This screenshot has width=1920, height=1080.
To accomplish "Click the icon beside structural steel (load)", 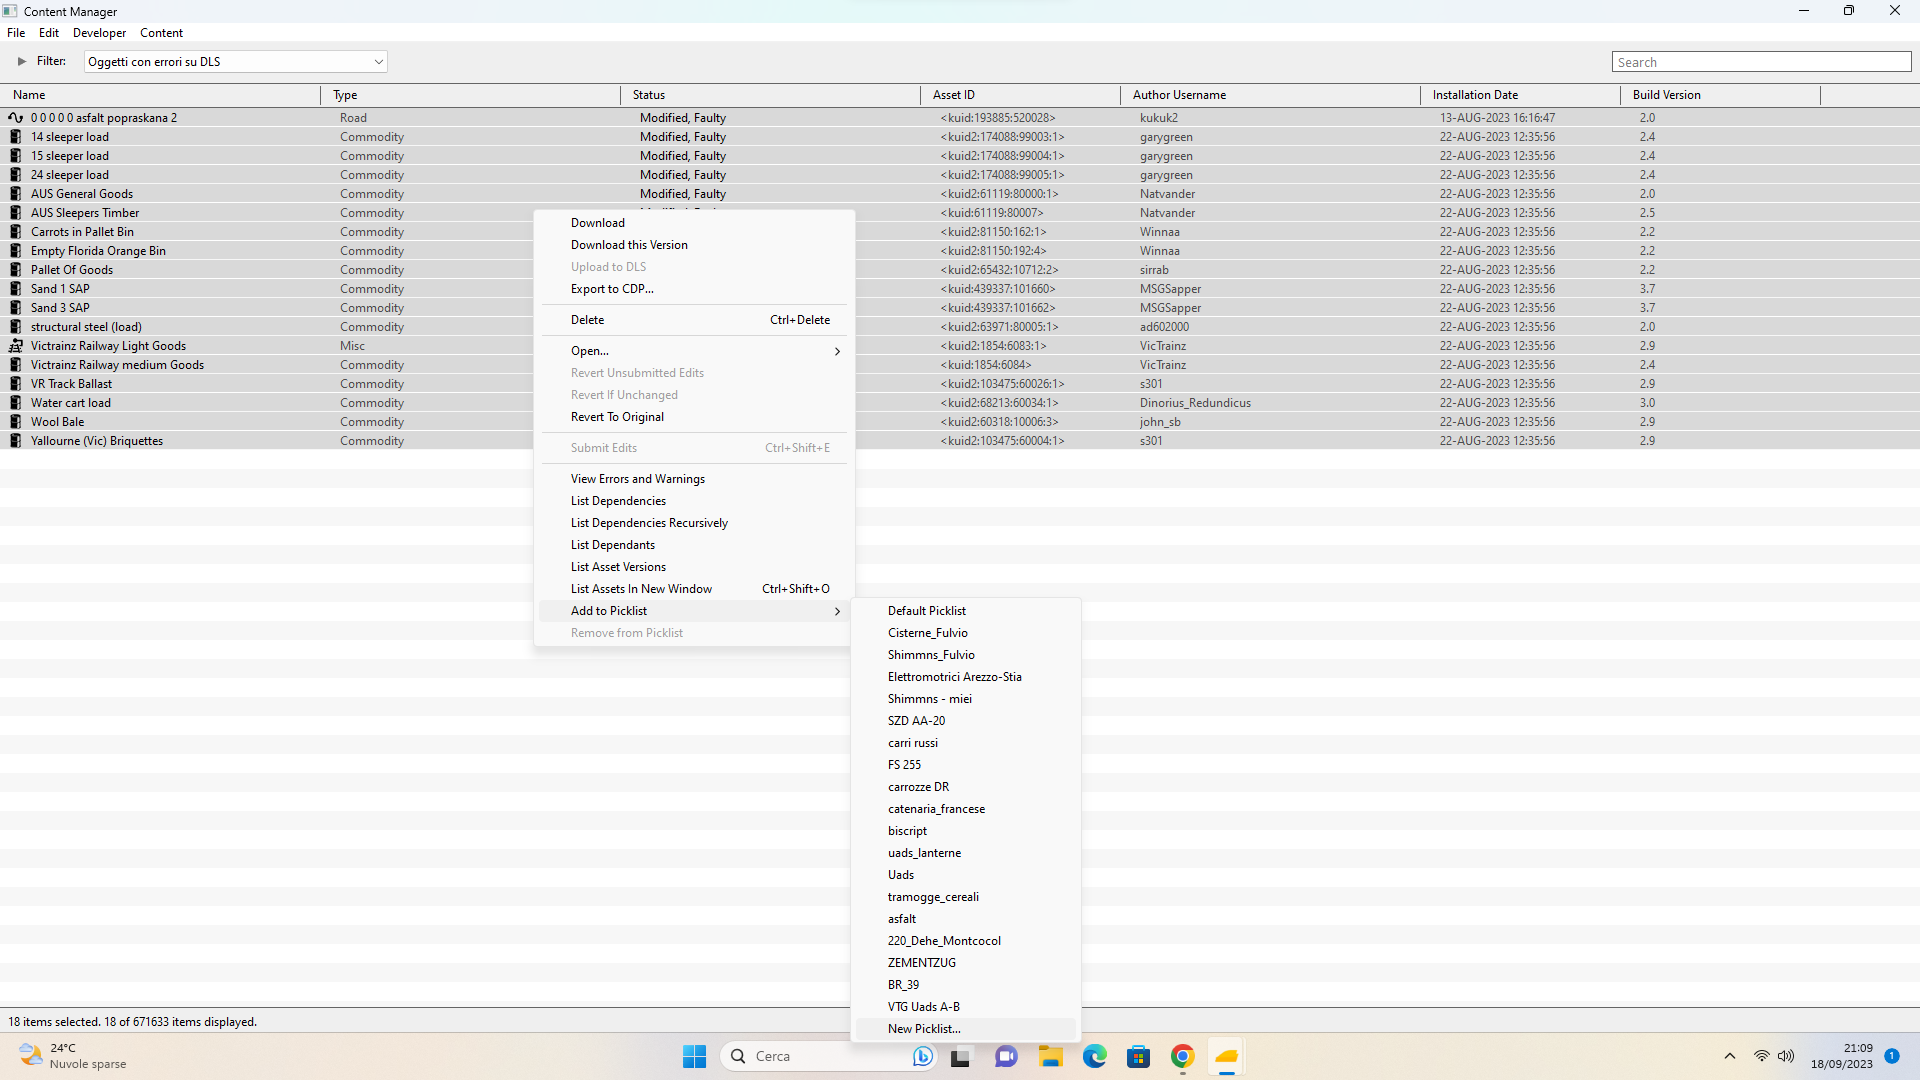I will pyautogui.click(x=15, y=327).
